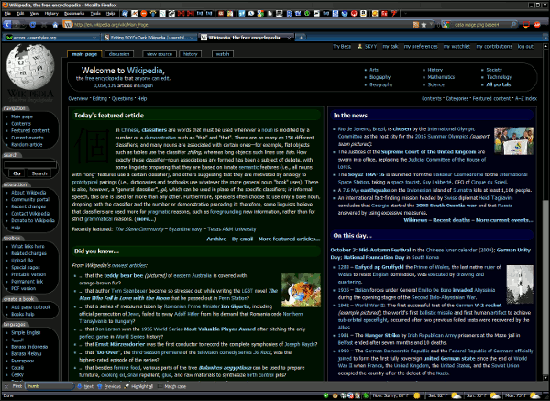
Task: Select the watch page tab
Action: pos(222,54)
